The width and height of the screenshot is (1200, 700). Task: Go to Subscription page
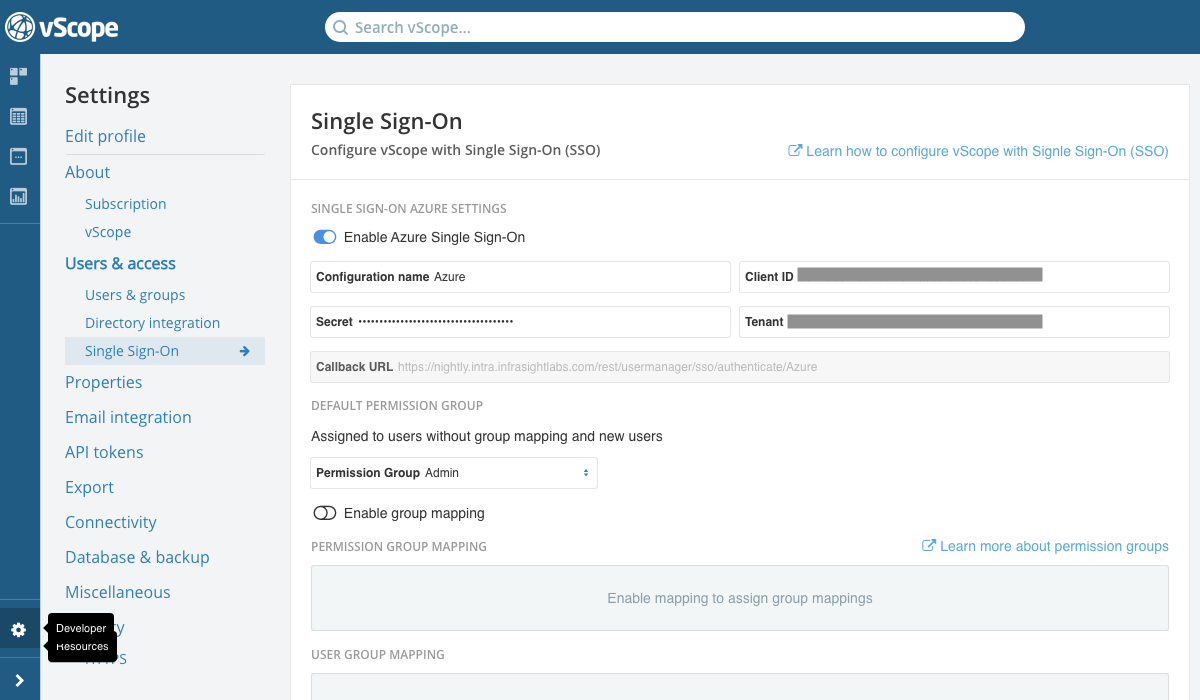[125, 204]
